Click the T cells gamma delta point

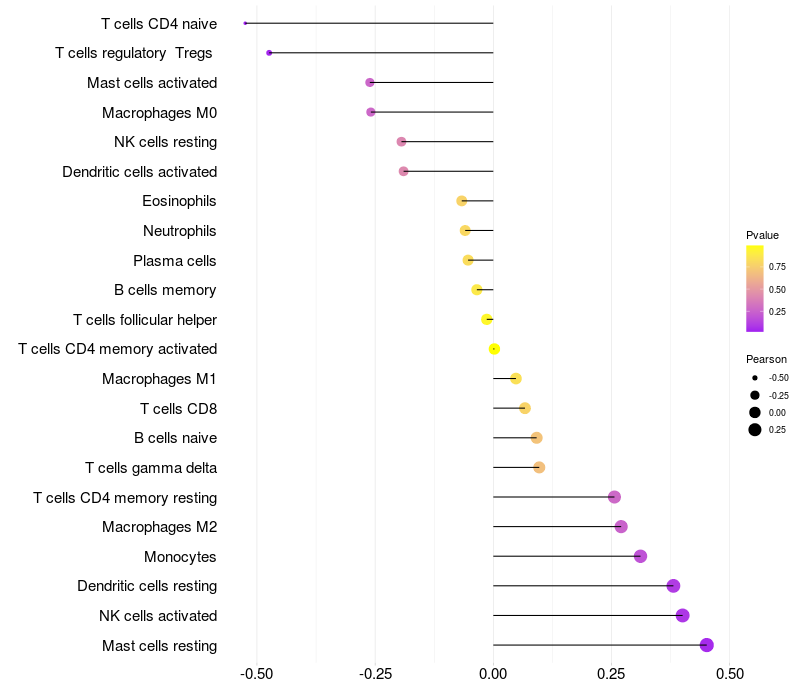tap(539, 467)
